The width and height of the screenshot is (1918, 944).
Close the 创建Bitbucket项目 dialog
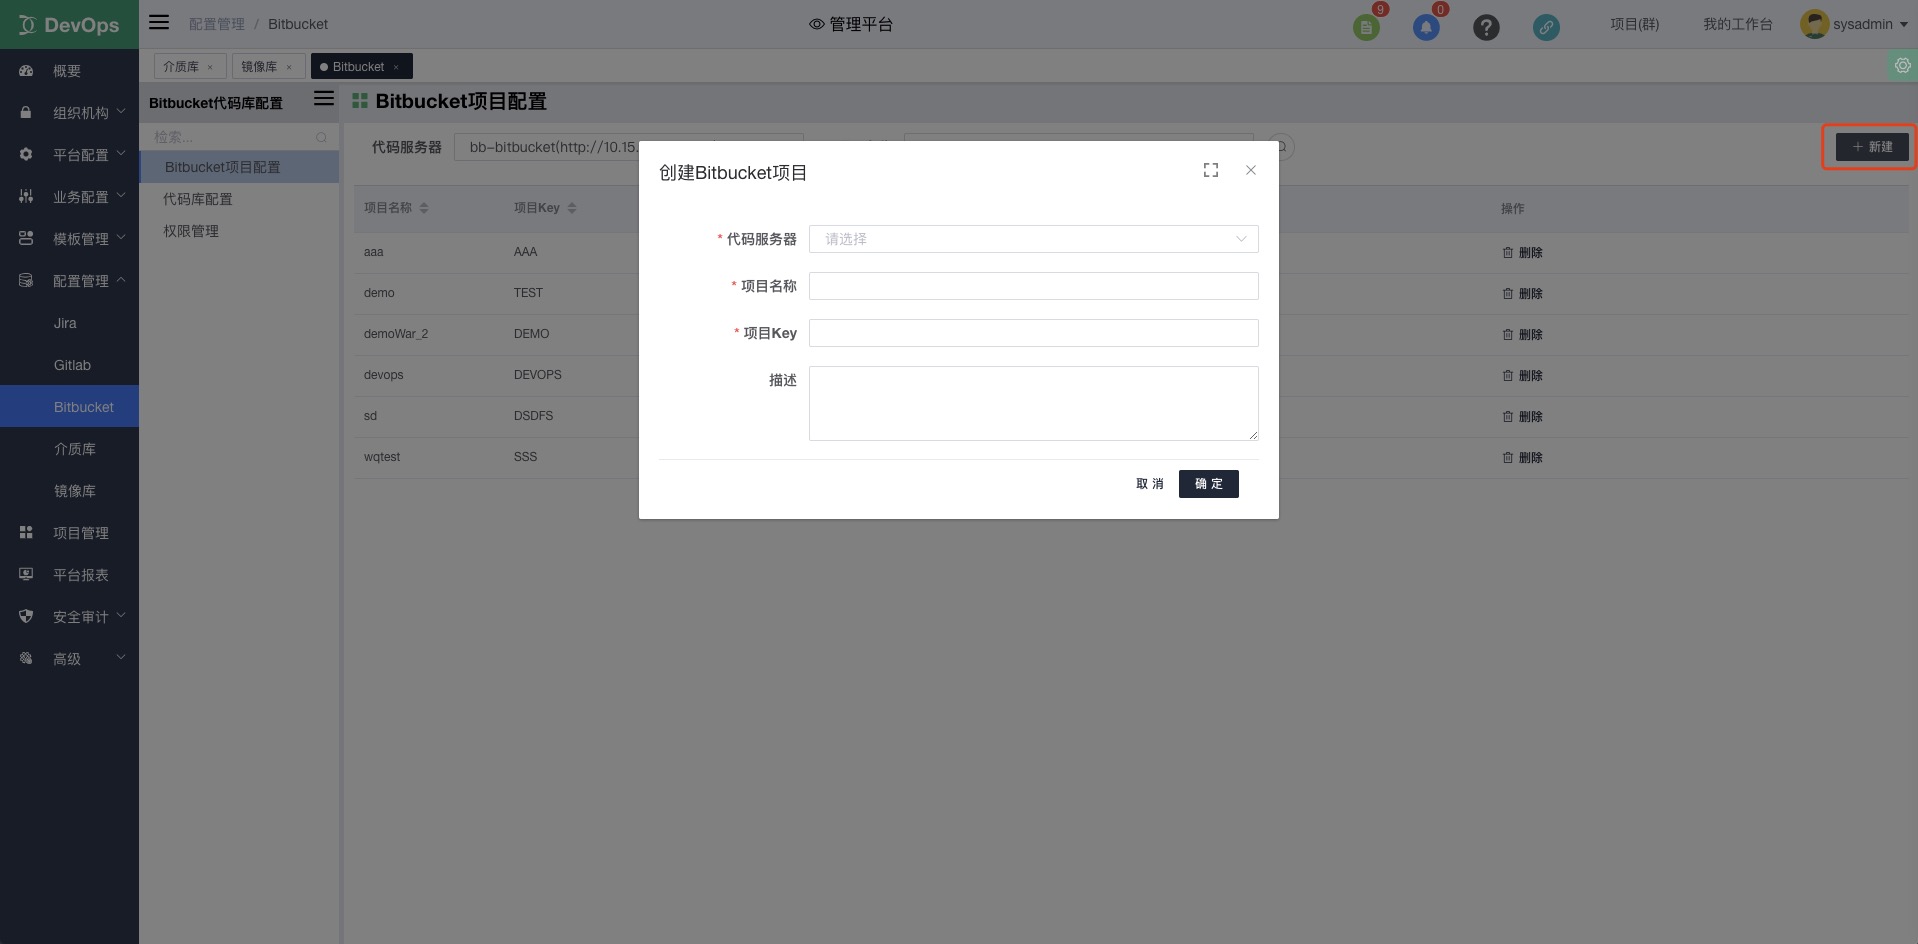click(x=1251, y=170)
